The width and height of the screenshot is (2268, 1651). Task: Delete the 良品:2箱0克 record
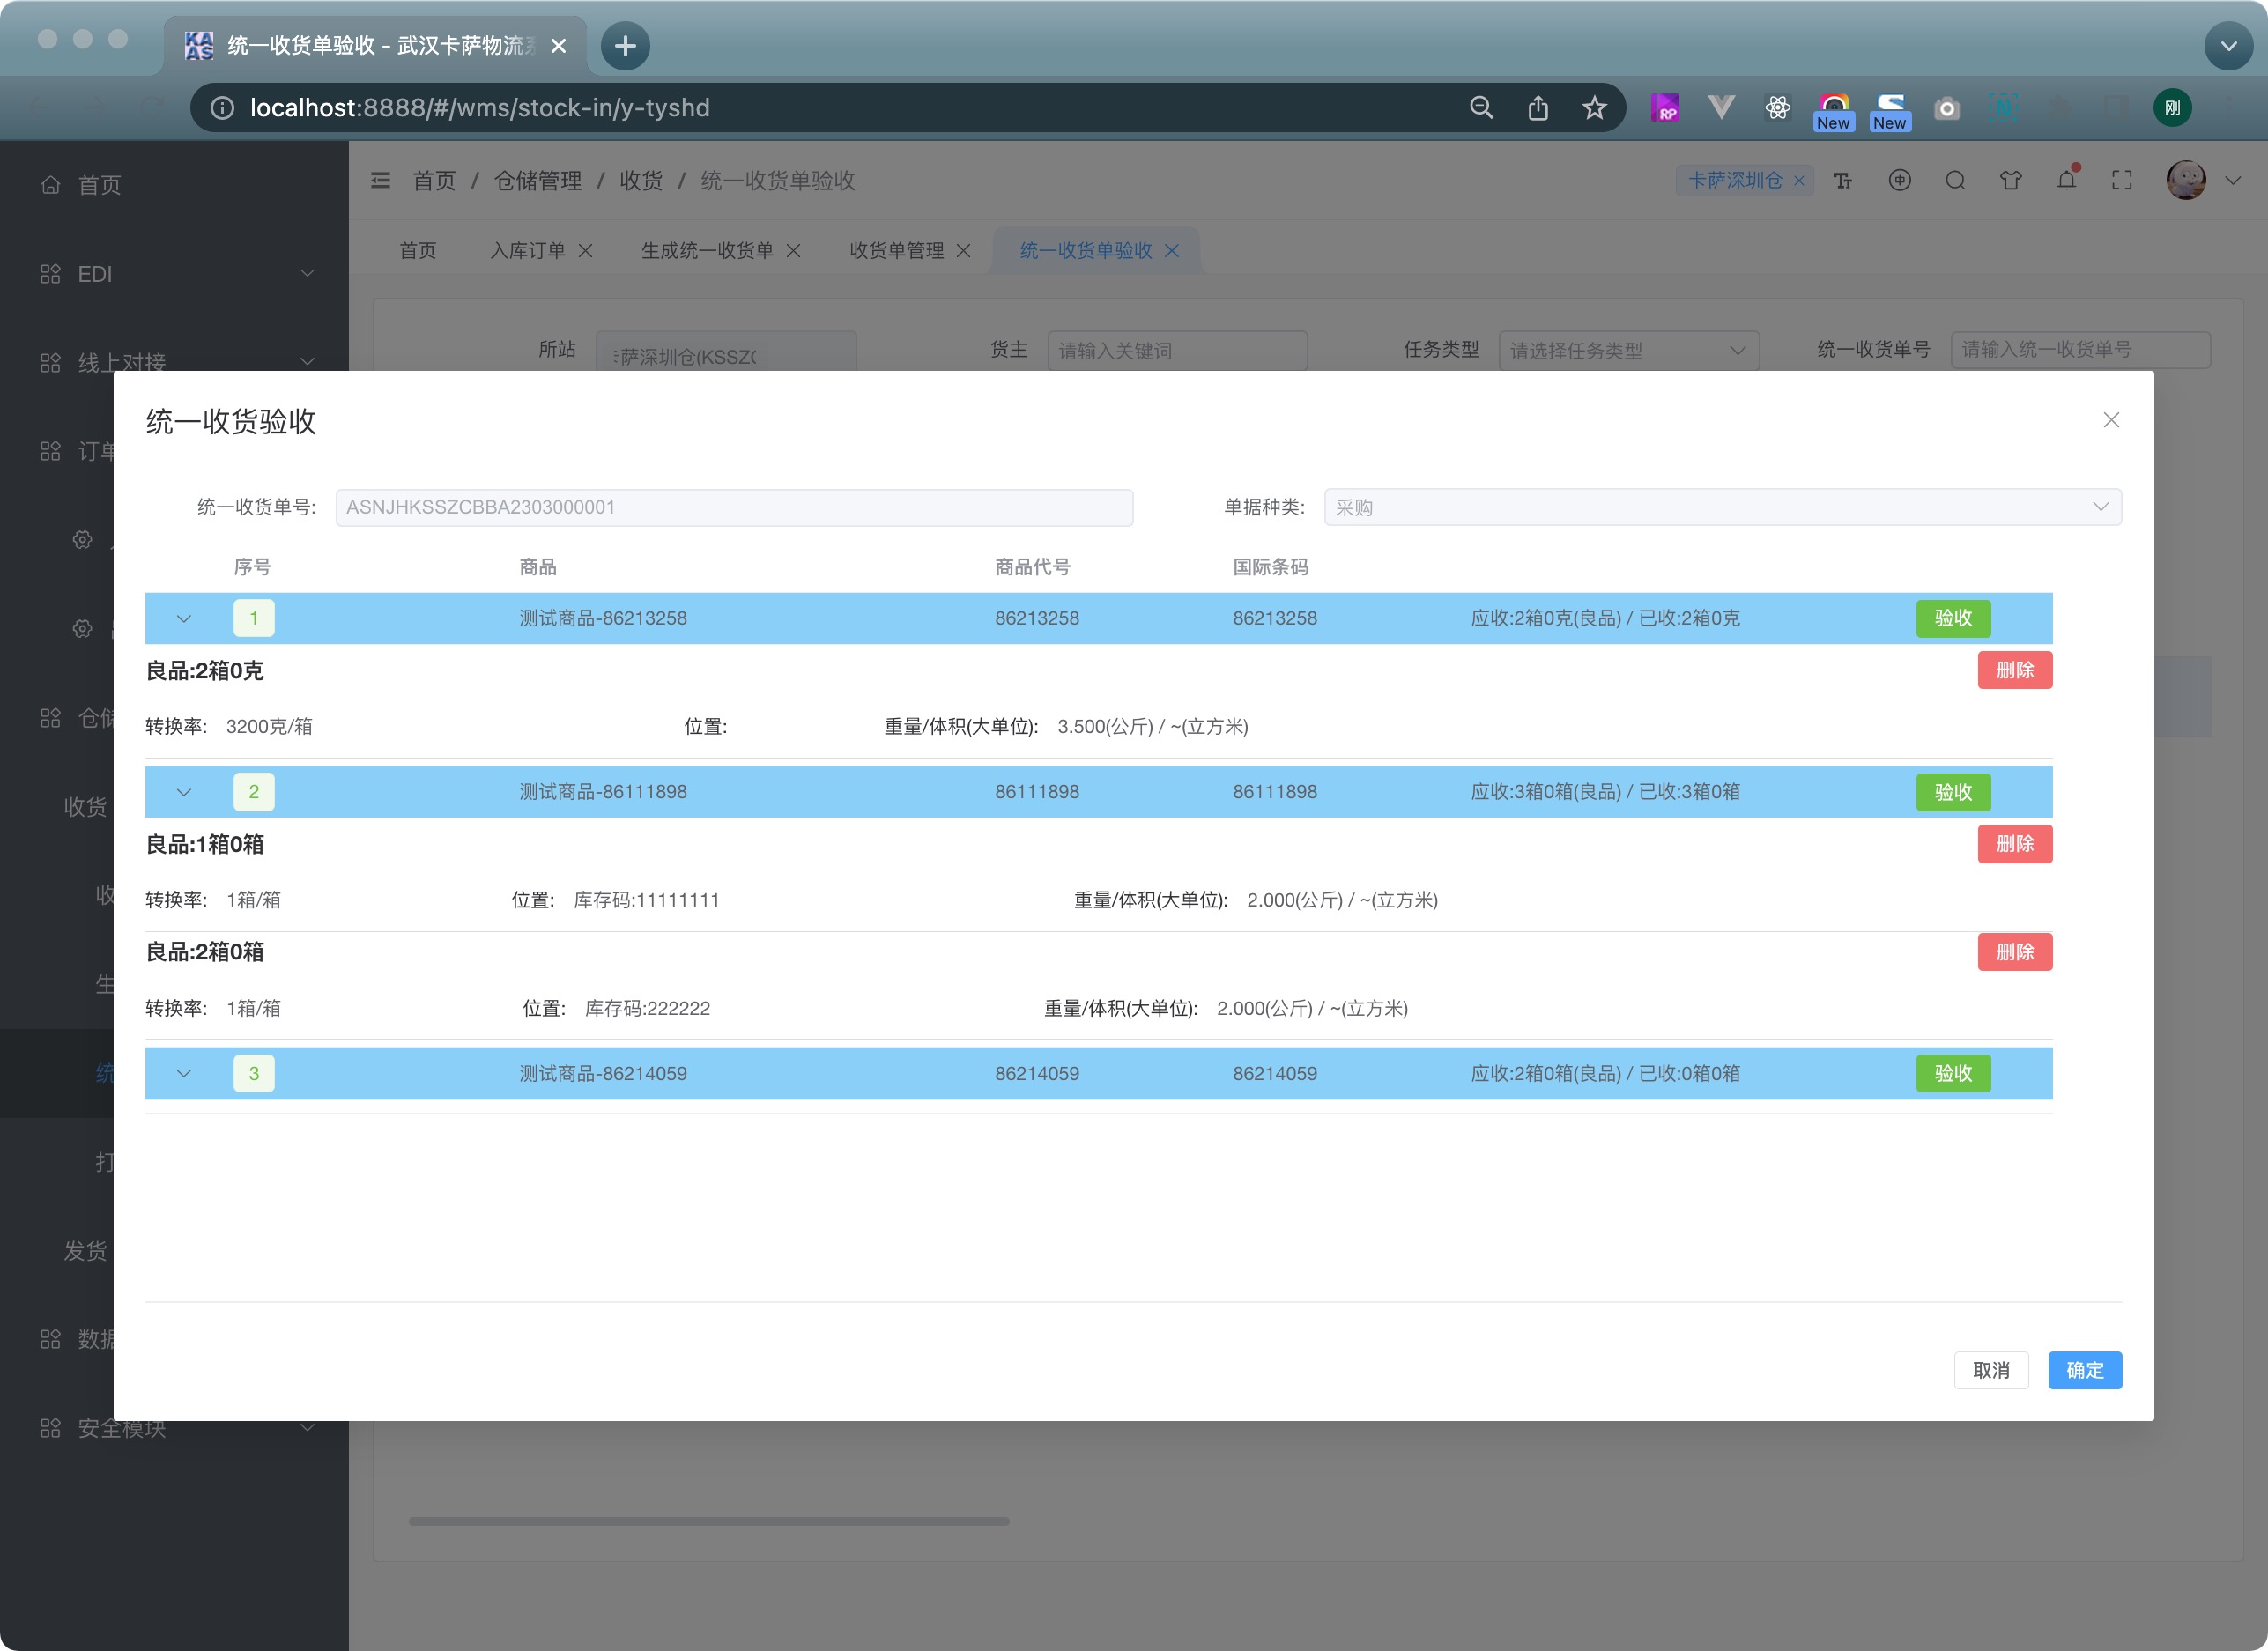tap(2014, 670)
